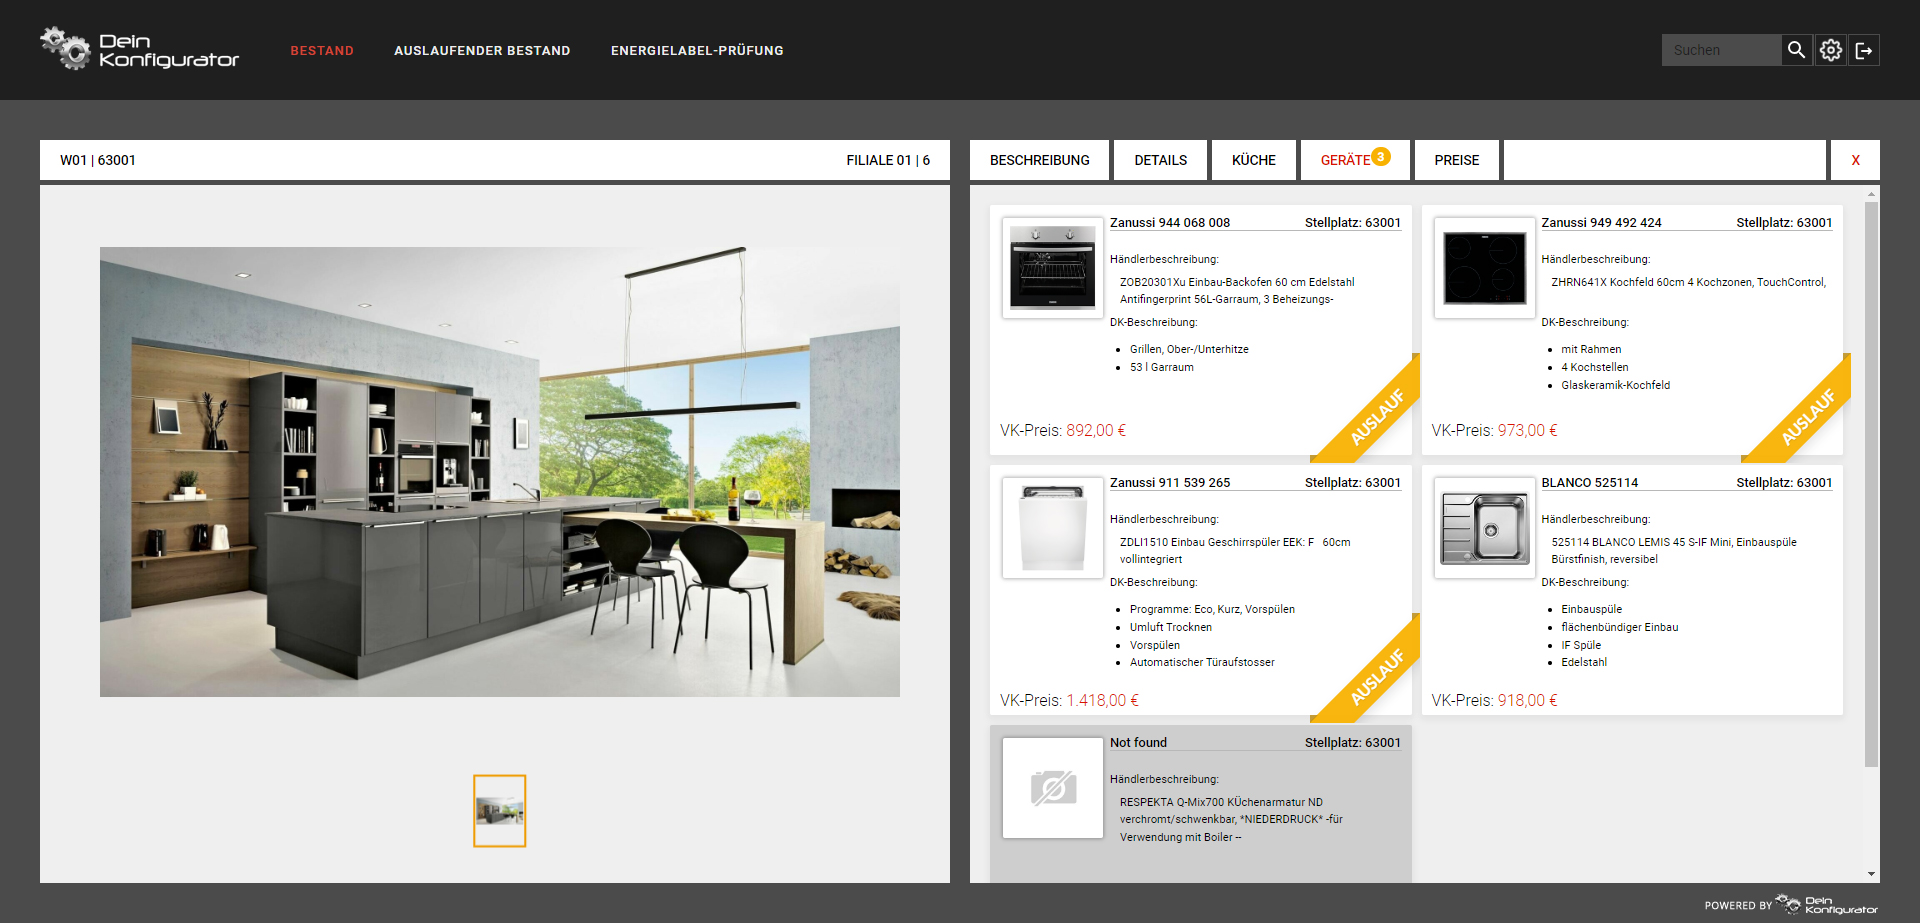
Task: Open settings via the gear icon
Action: pyautogui.click(x=1830, y=50)
